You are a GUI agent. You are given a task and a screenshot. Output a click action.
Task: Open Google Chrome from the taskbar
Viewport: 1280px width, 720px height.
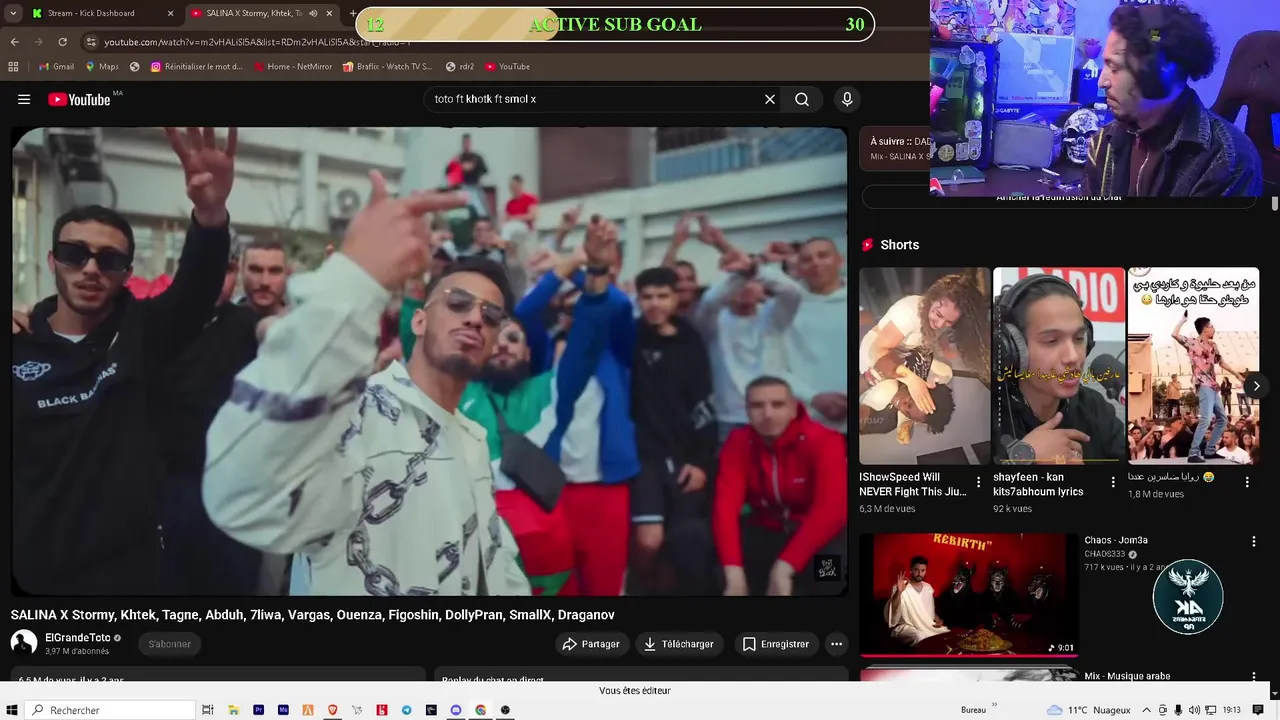pyautogui.click(x=481, y=710)
